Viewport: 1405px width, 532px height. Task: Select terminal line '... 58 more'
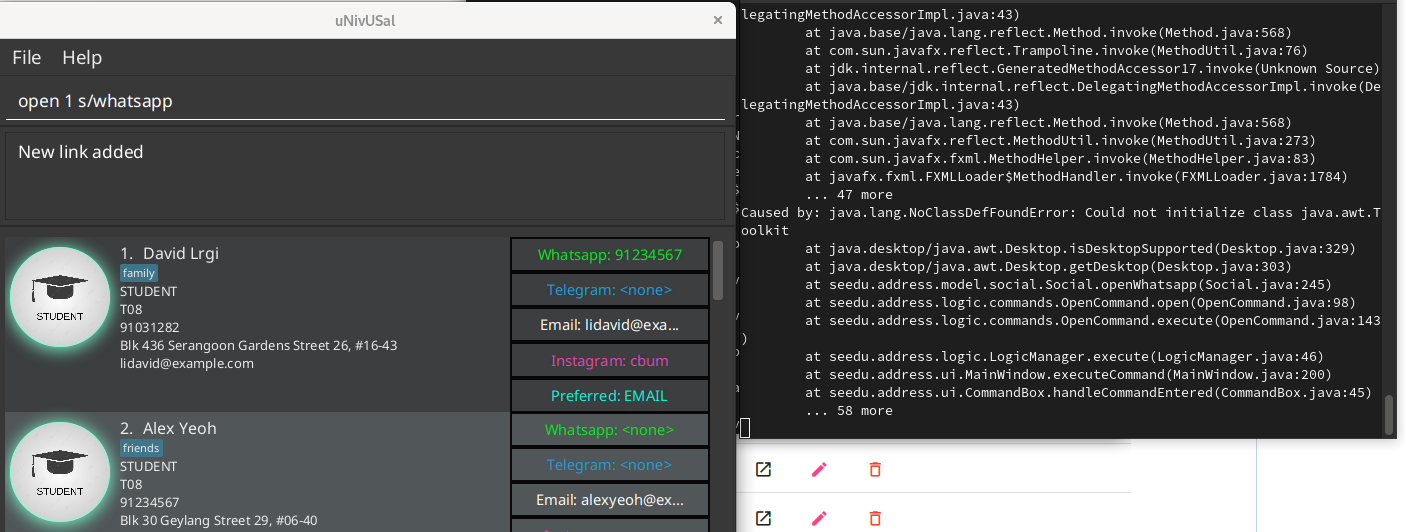[849, 411]
